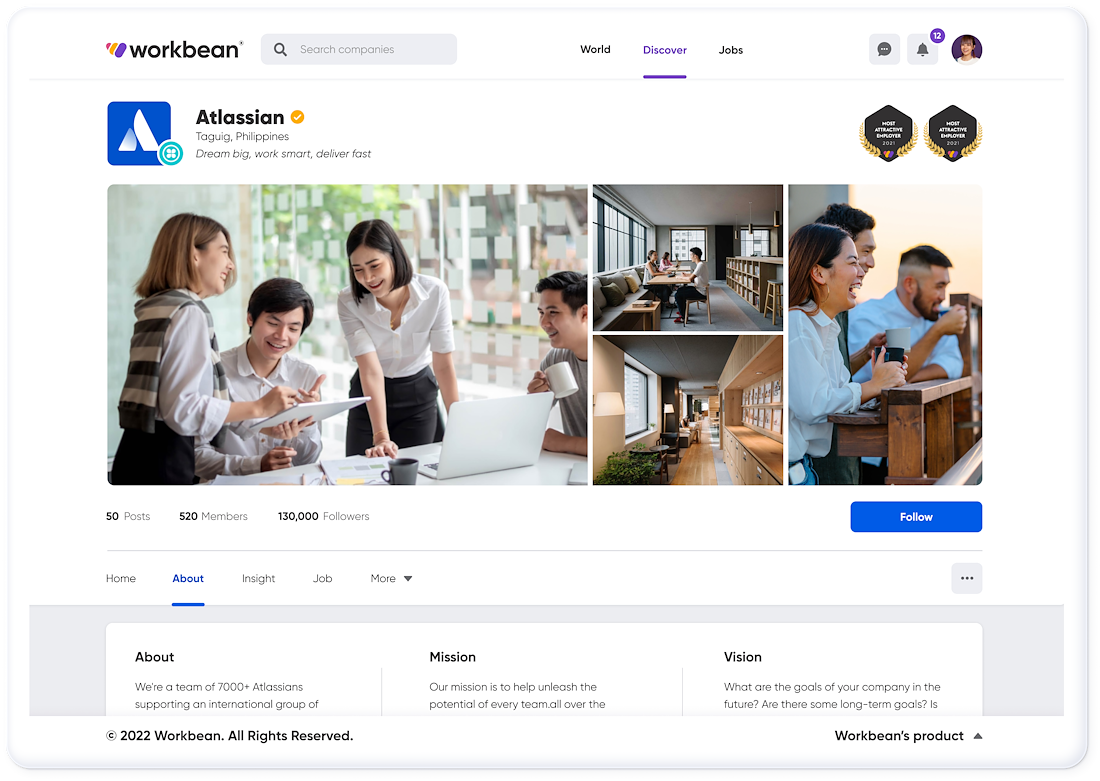Image resolution: width=1100 pixels, height=781 pixels.
Task: Click the 2022 Workbean copyright text
Action: pos(229,735)
